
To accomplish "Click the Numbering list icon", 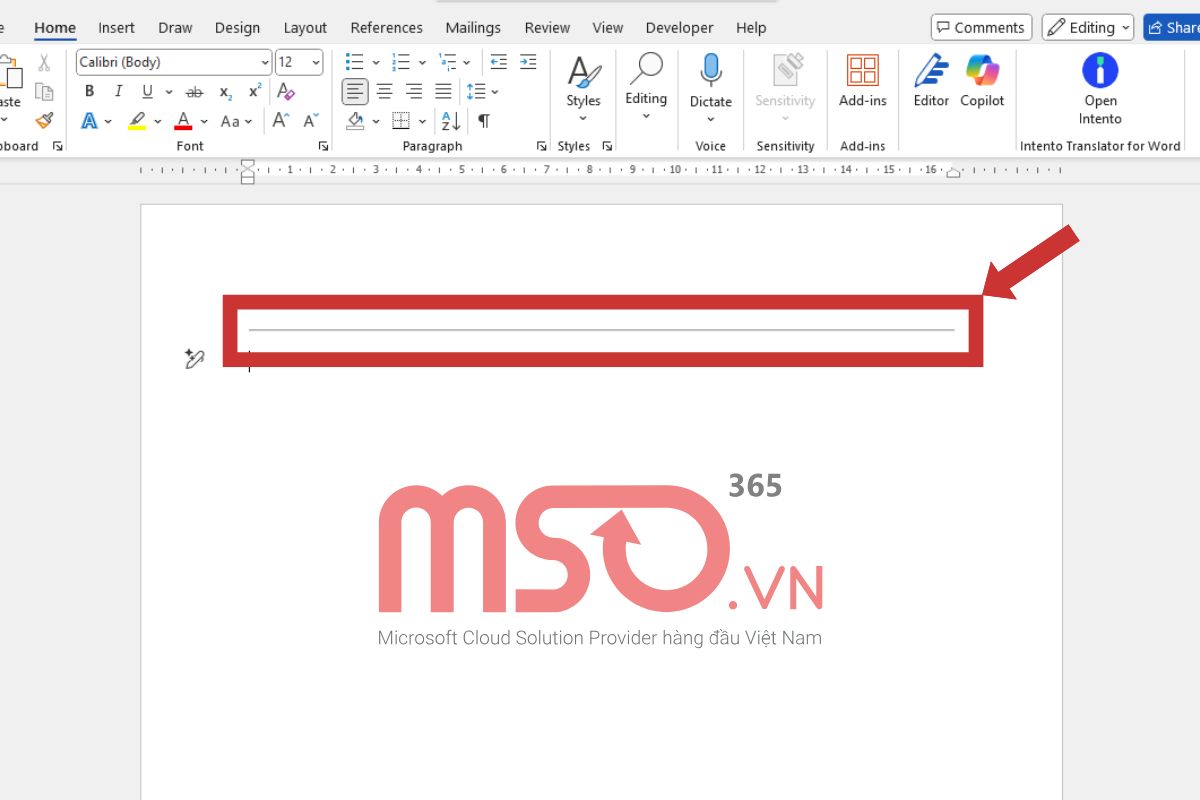I will point(401,63).
